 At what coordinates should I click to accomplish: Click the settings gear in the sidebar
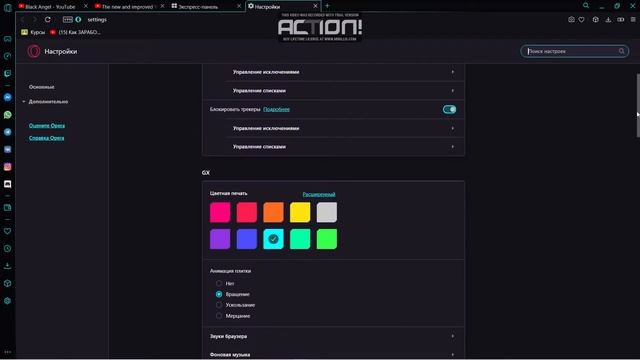(7, 301)
